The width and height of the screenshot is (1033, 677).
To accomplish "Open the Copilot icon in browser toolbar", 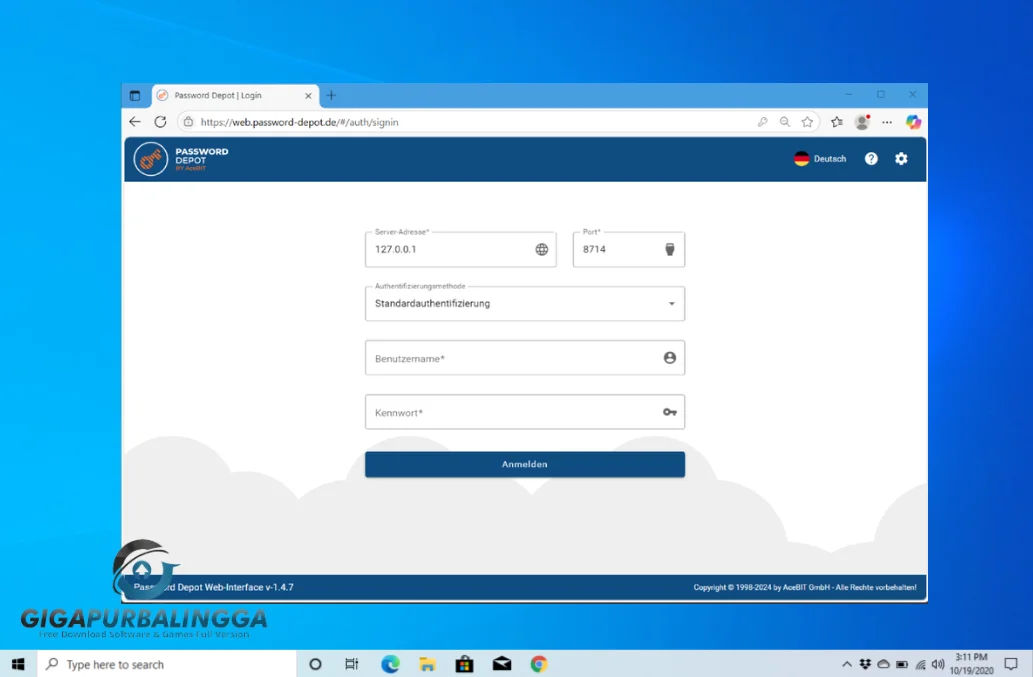I will pyautogui.click(x=913, y=122).
